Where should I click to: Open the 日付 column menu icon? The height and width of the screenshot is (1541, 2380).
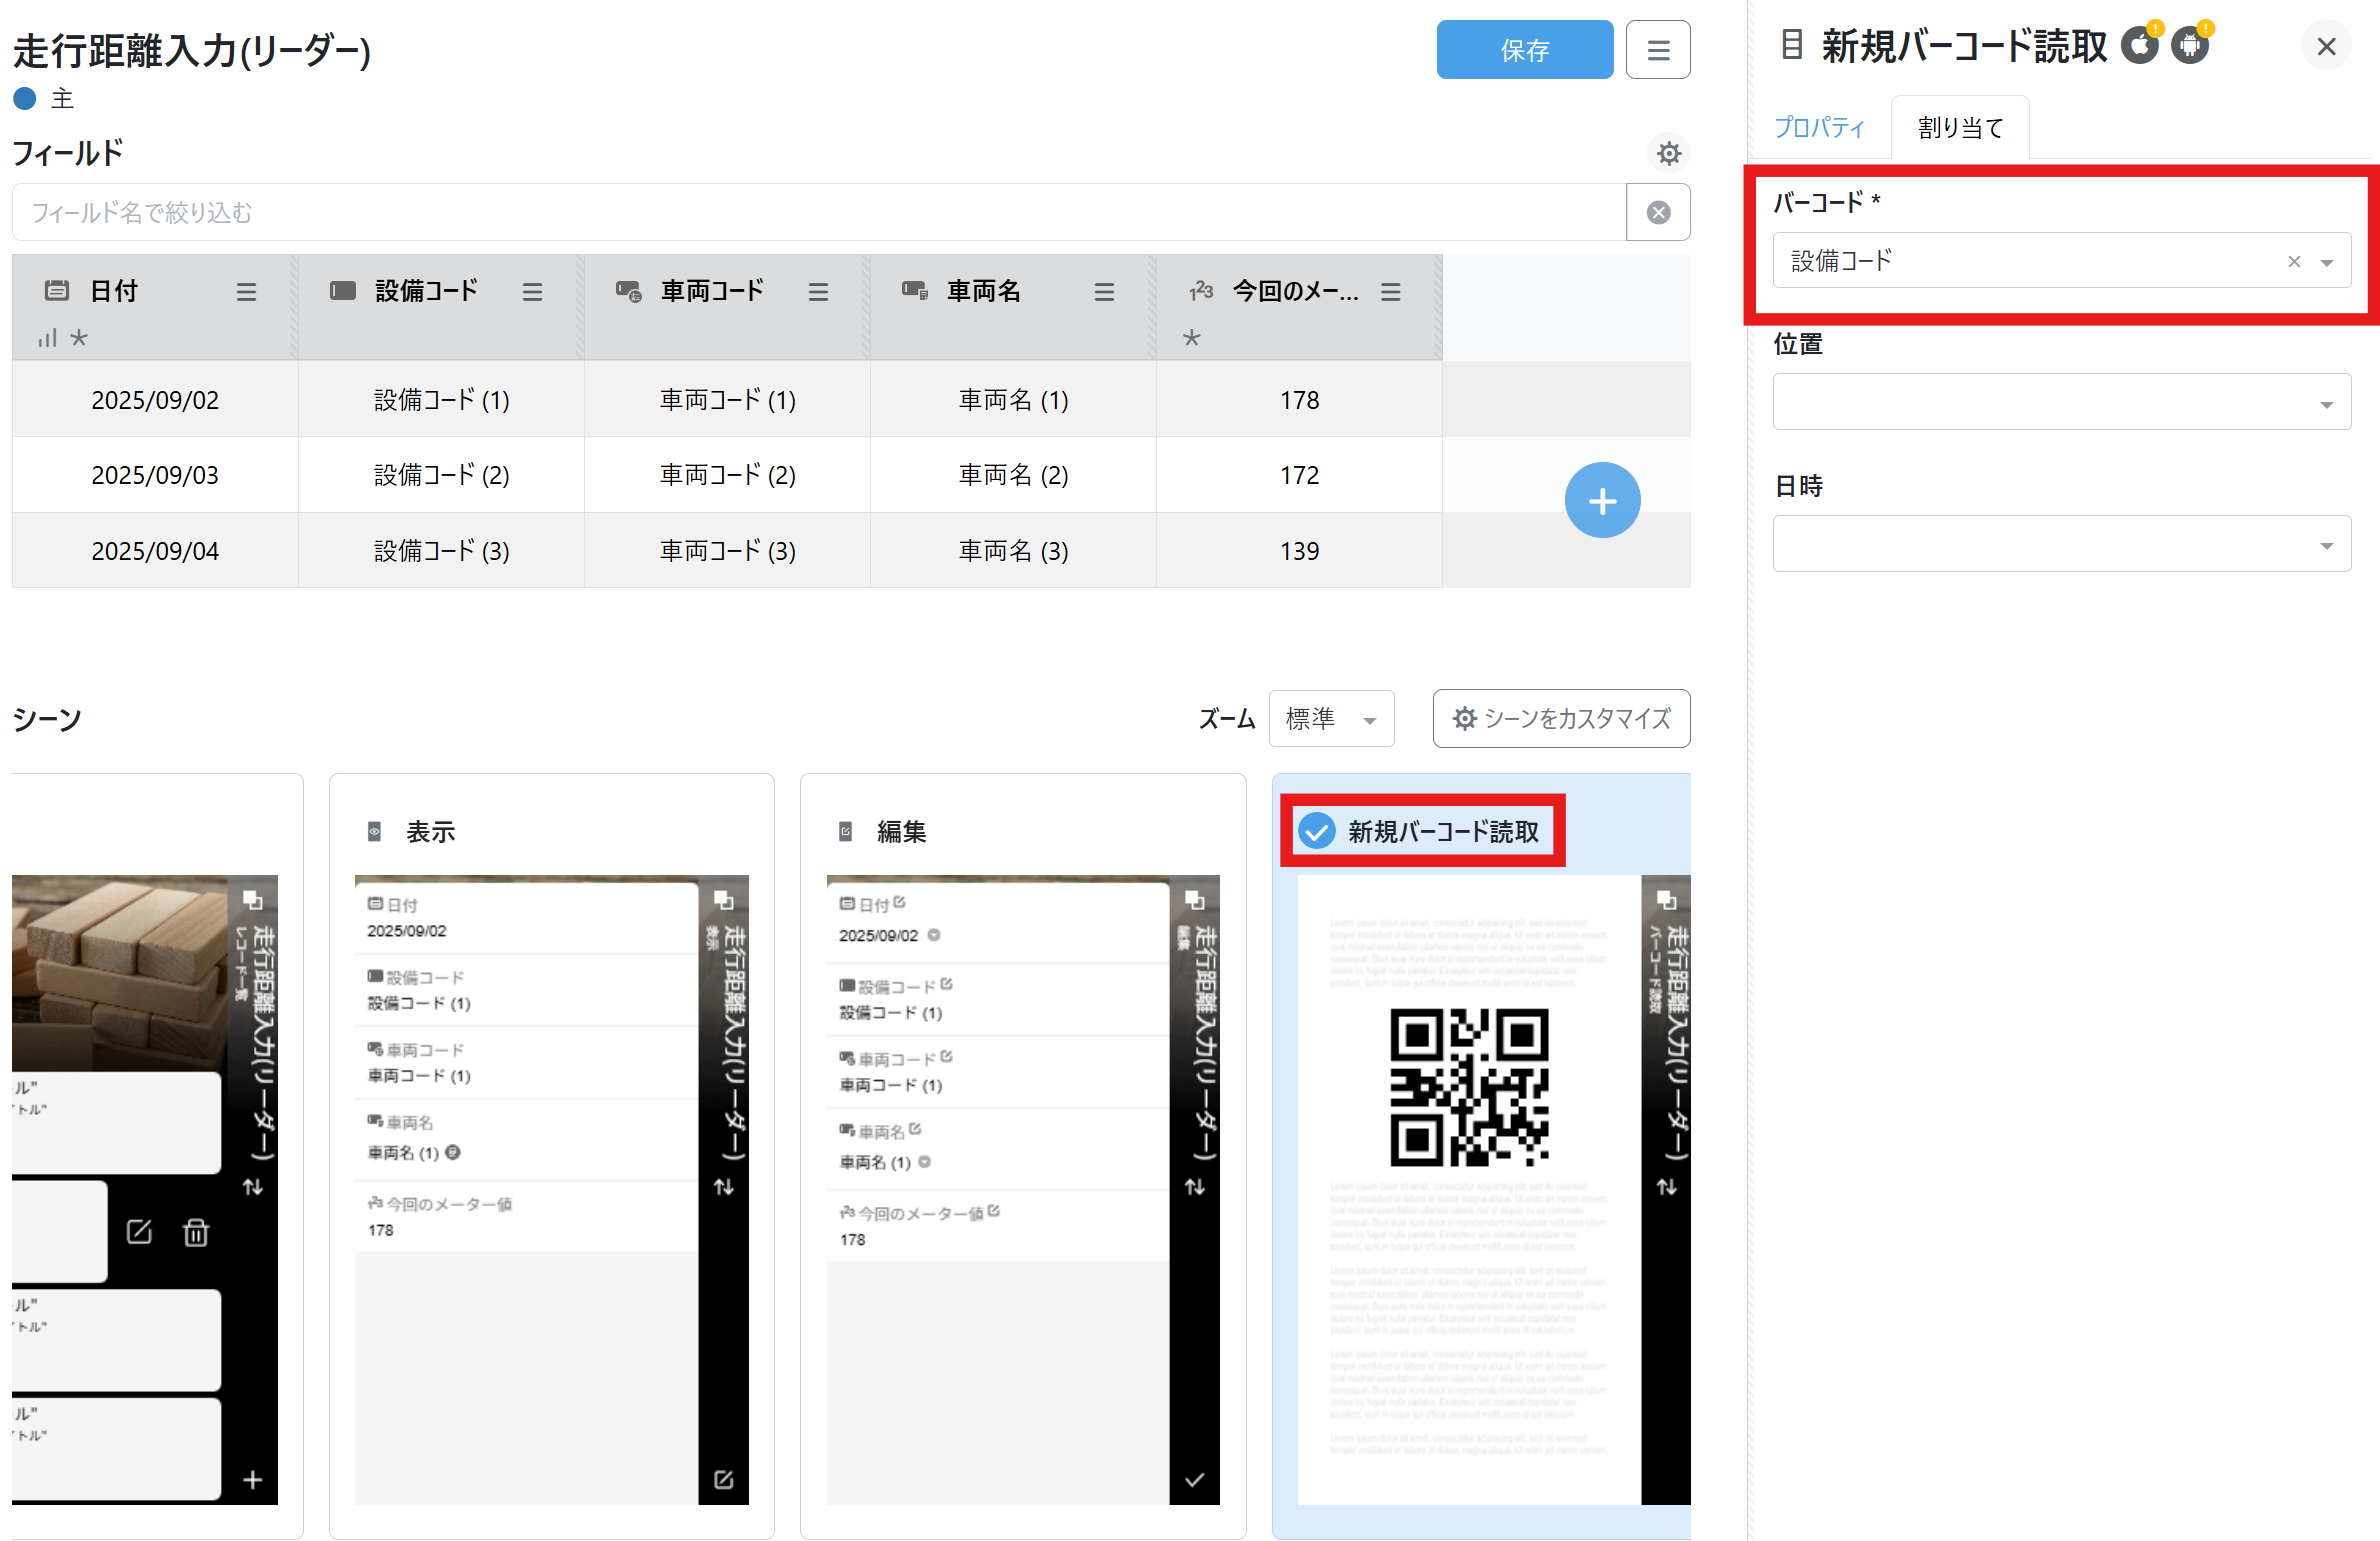click(x=246, y=292)
